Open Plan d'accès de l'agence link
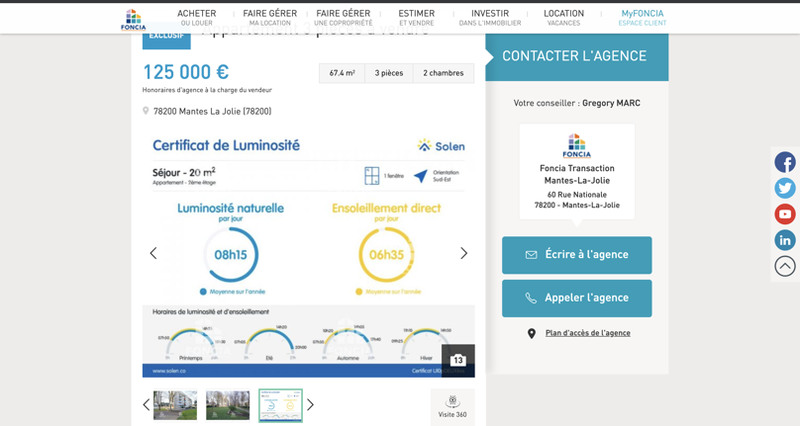Image resolution: width=800 pixels, height=426 pixels. point(588,333)
